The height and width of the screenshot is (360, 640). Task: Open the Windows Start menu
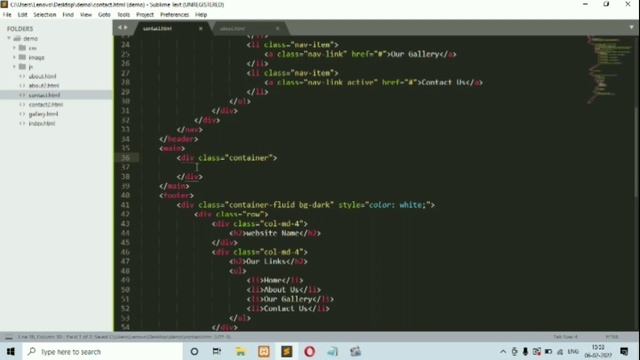pos(11,351)
